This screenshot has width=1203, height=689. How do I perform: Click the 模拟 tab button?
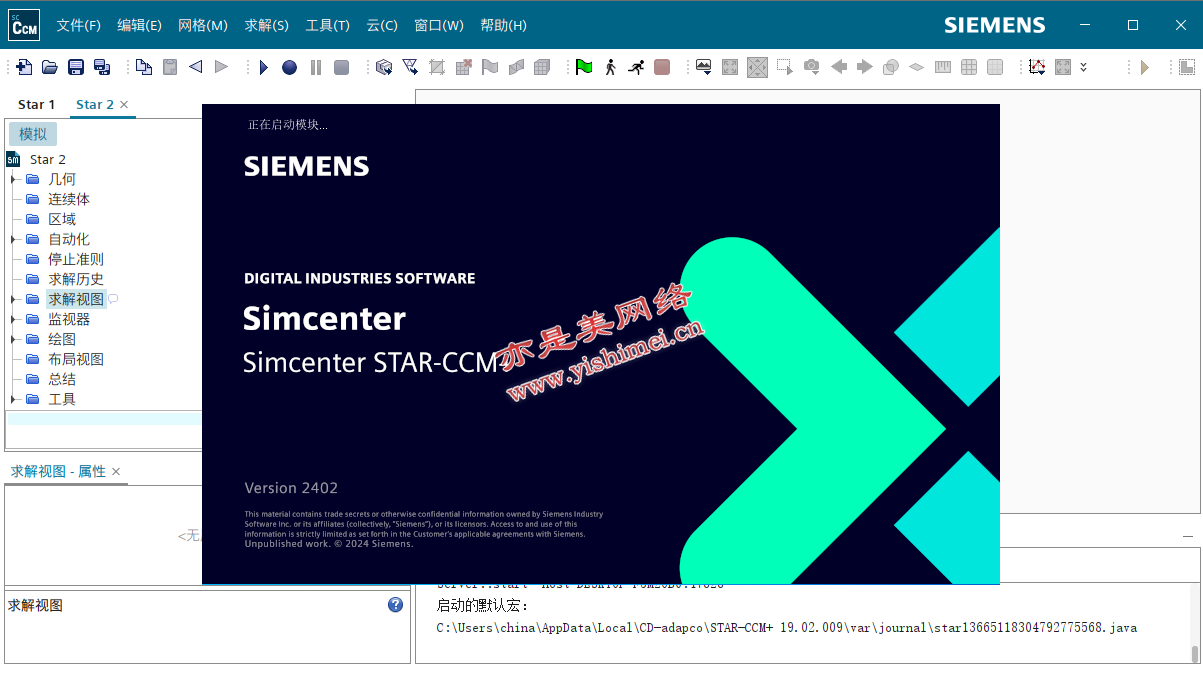pos(33,134)
